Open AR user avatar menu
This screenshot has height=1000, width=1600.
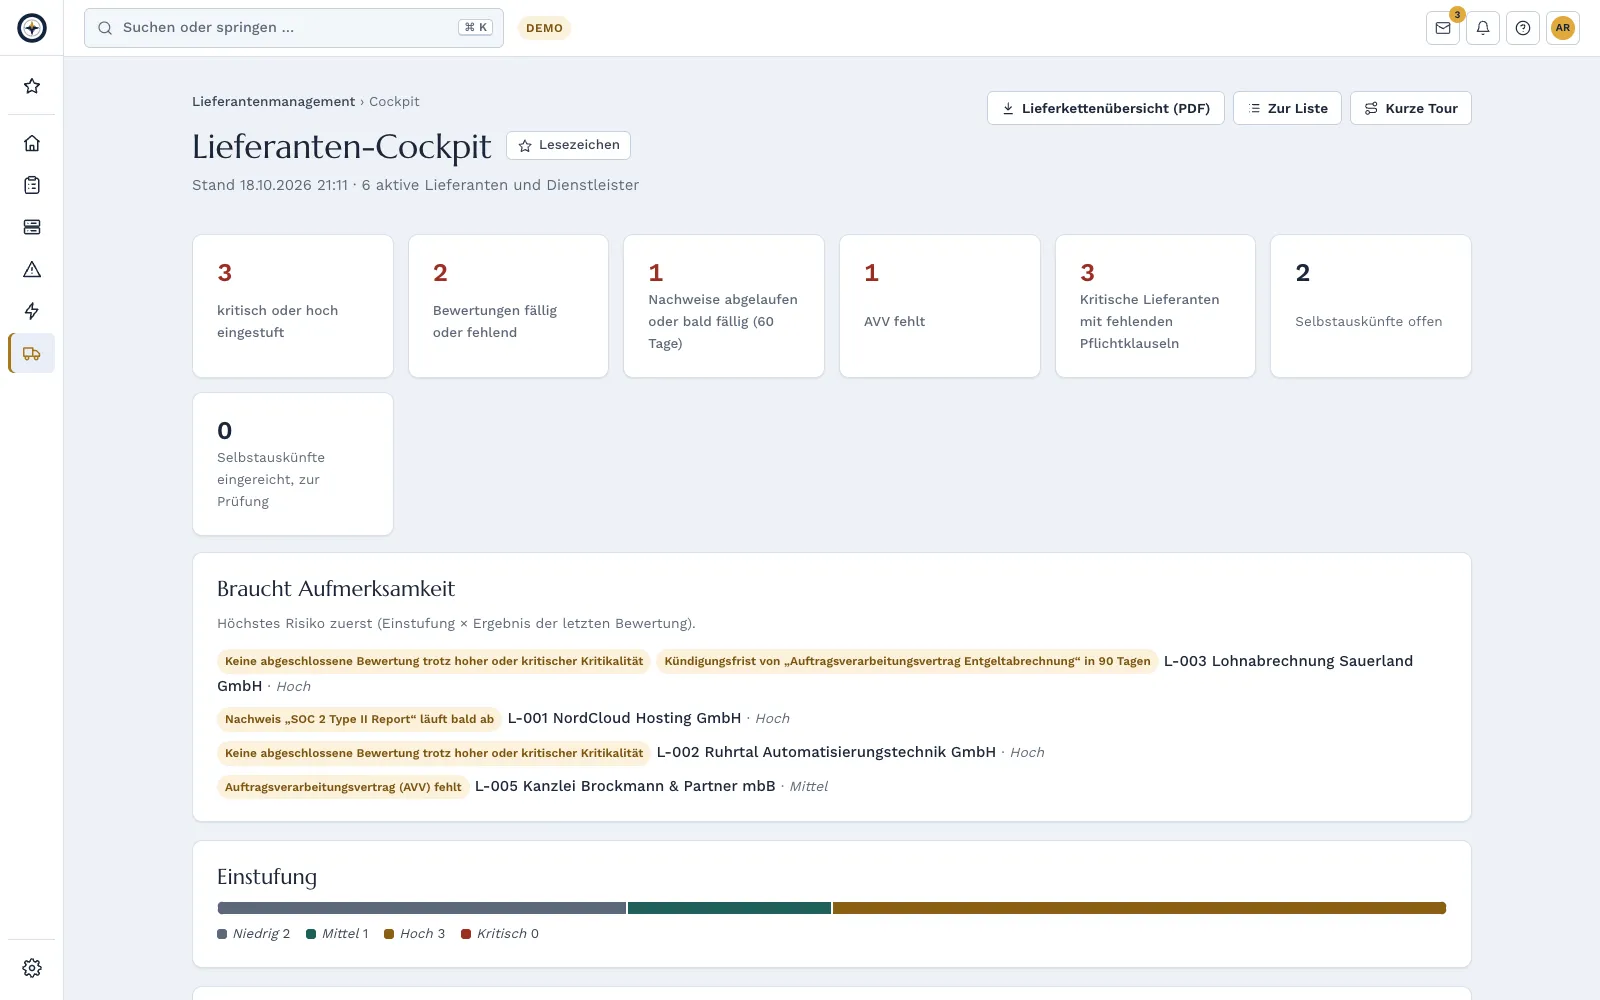(x=1563, y=28)
